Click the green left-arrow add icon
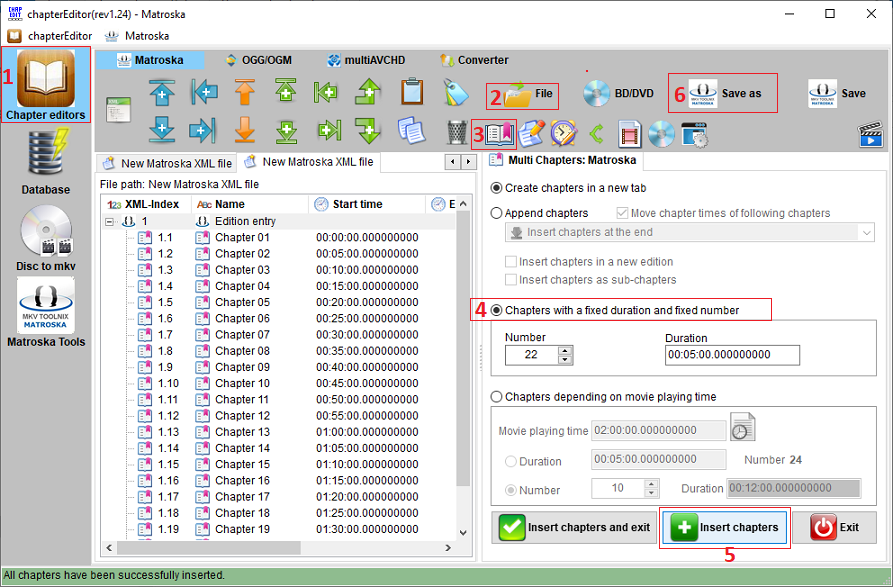This screenshot has height=587, width=893. [326, 92]
